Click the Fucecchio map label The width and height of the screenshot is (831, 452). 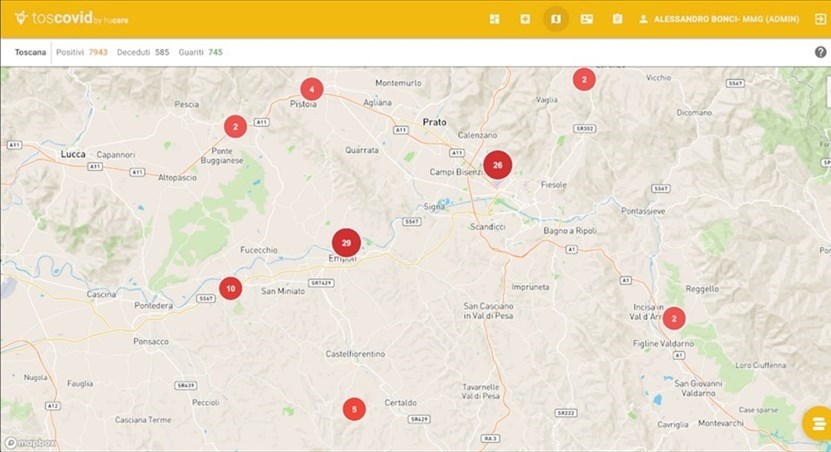259,250
